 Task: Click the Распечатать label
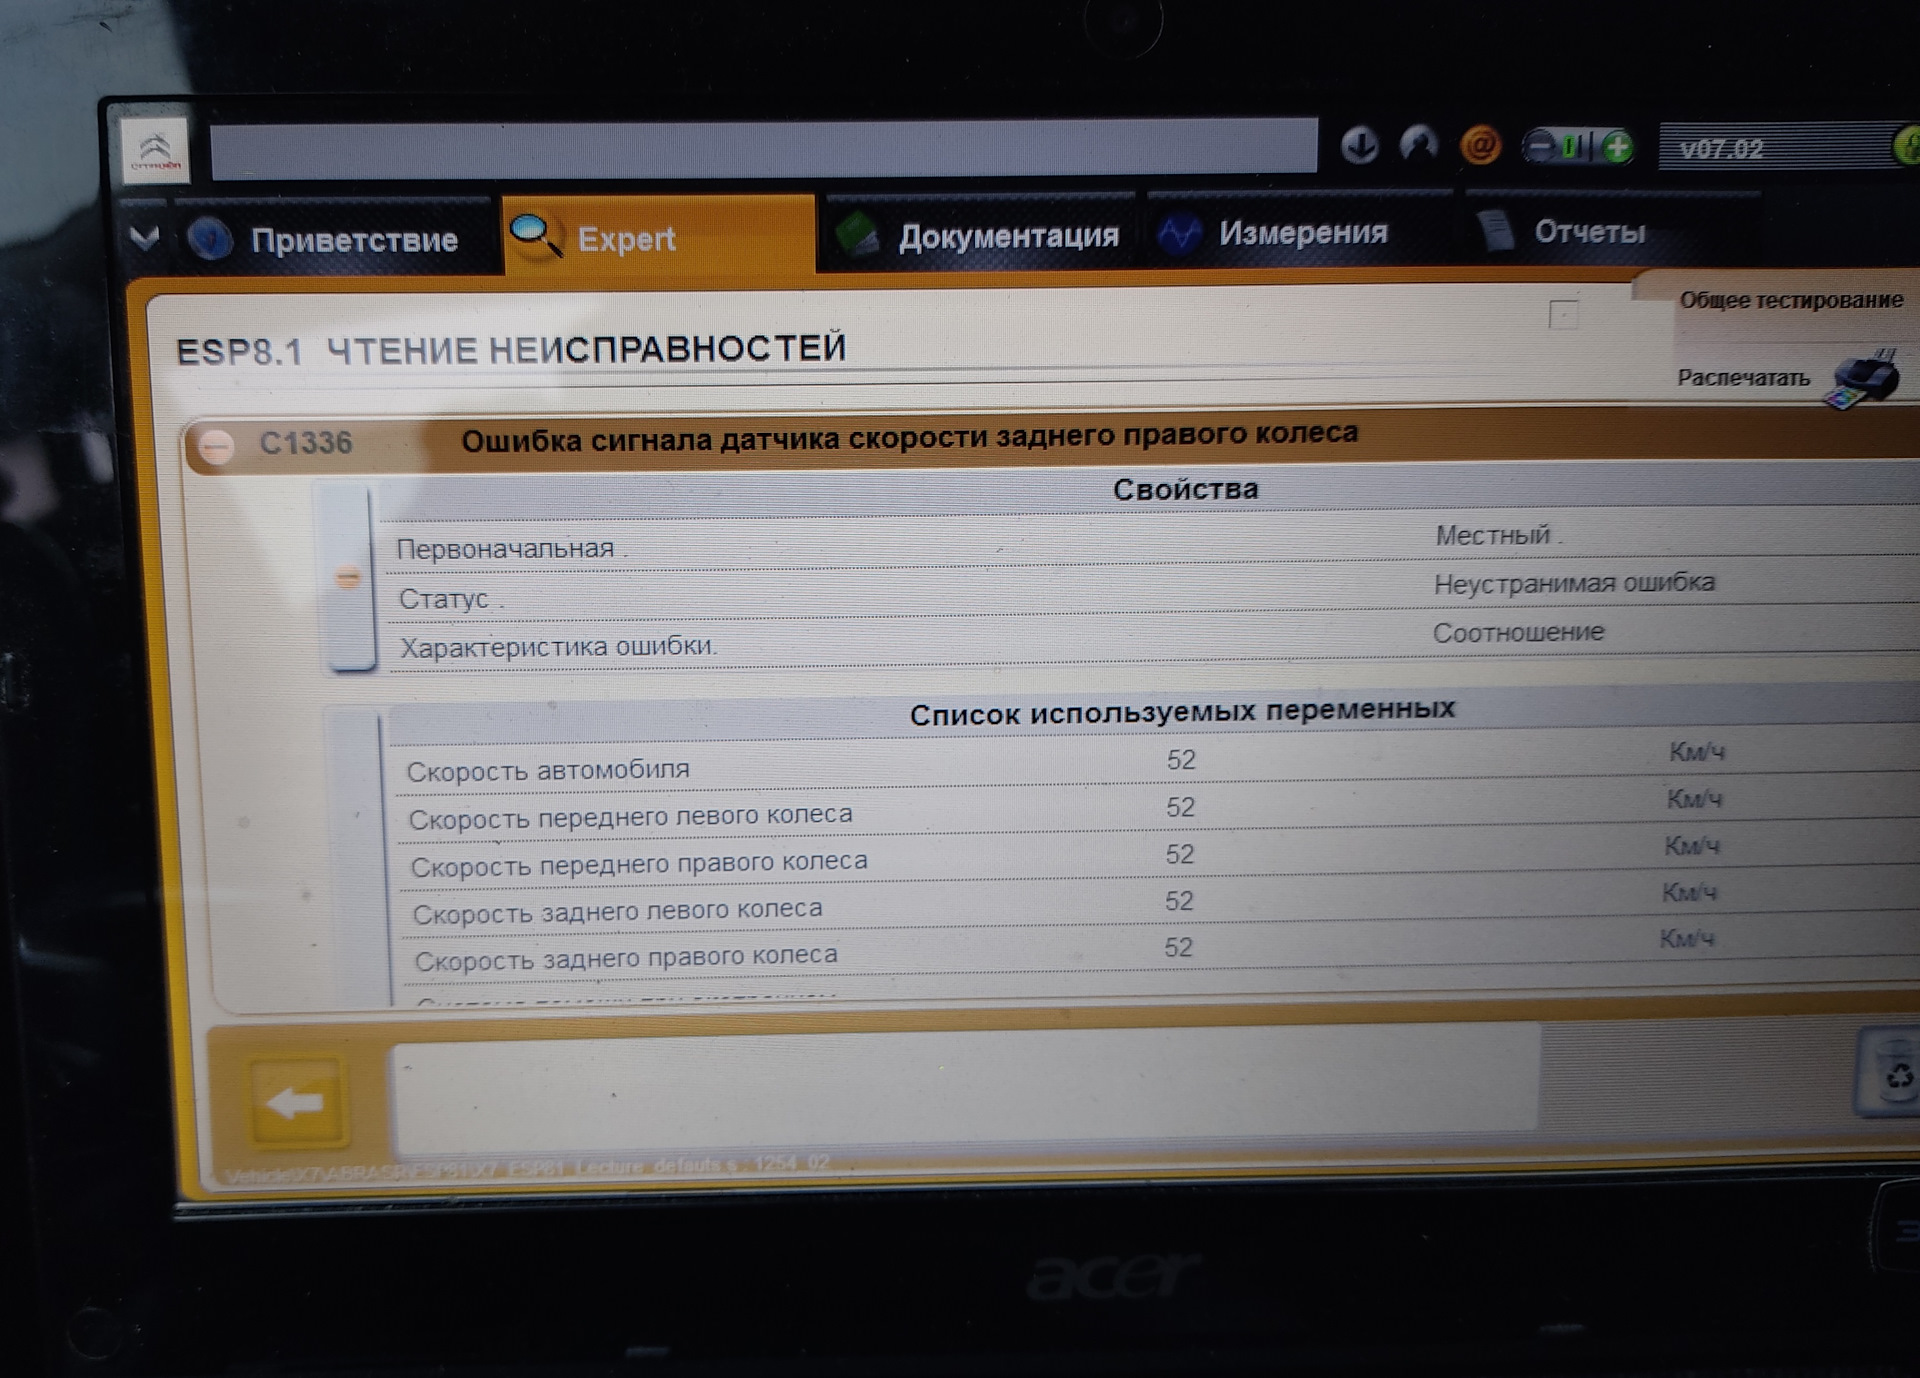(1743, 378)
